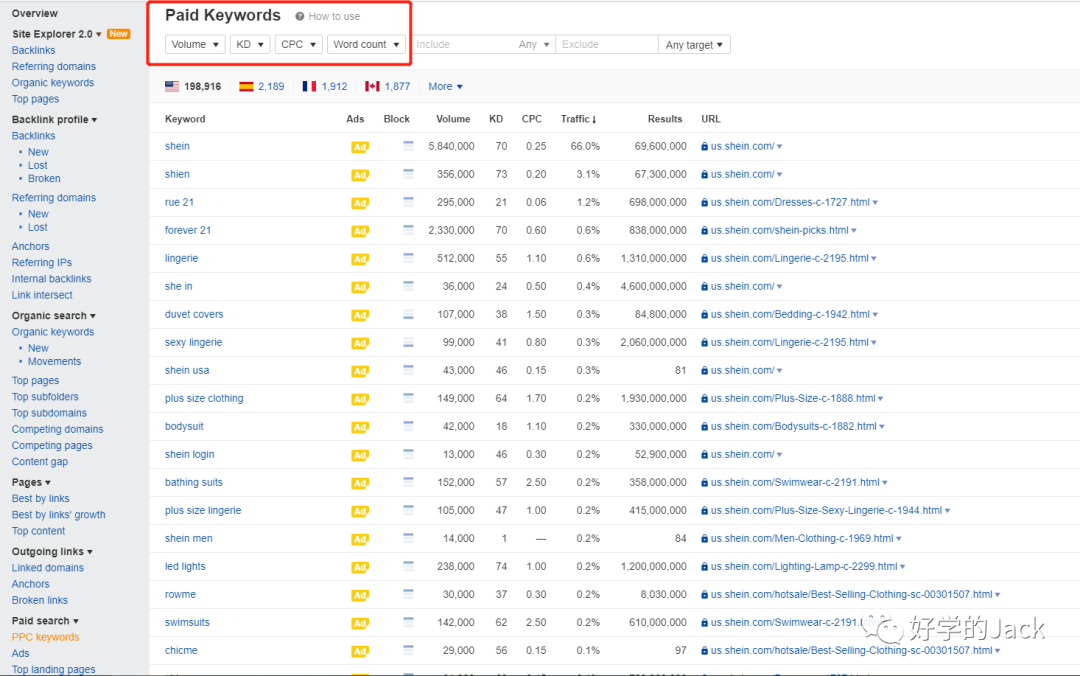1080x676 pixels.
Task: Collapse the Paid search section
Action: [x=45, y=621]
